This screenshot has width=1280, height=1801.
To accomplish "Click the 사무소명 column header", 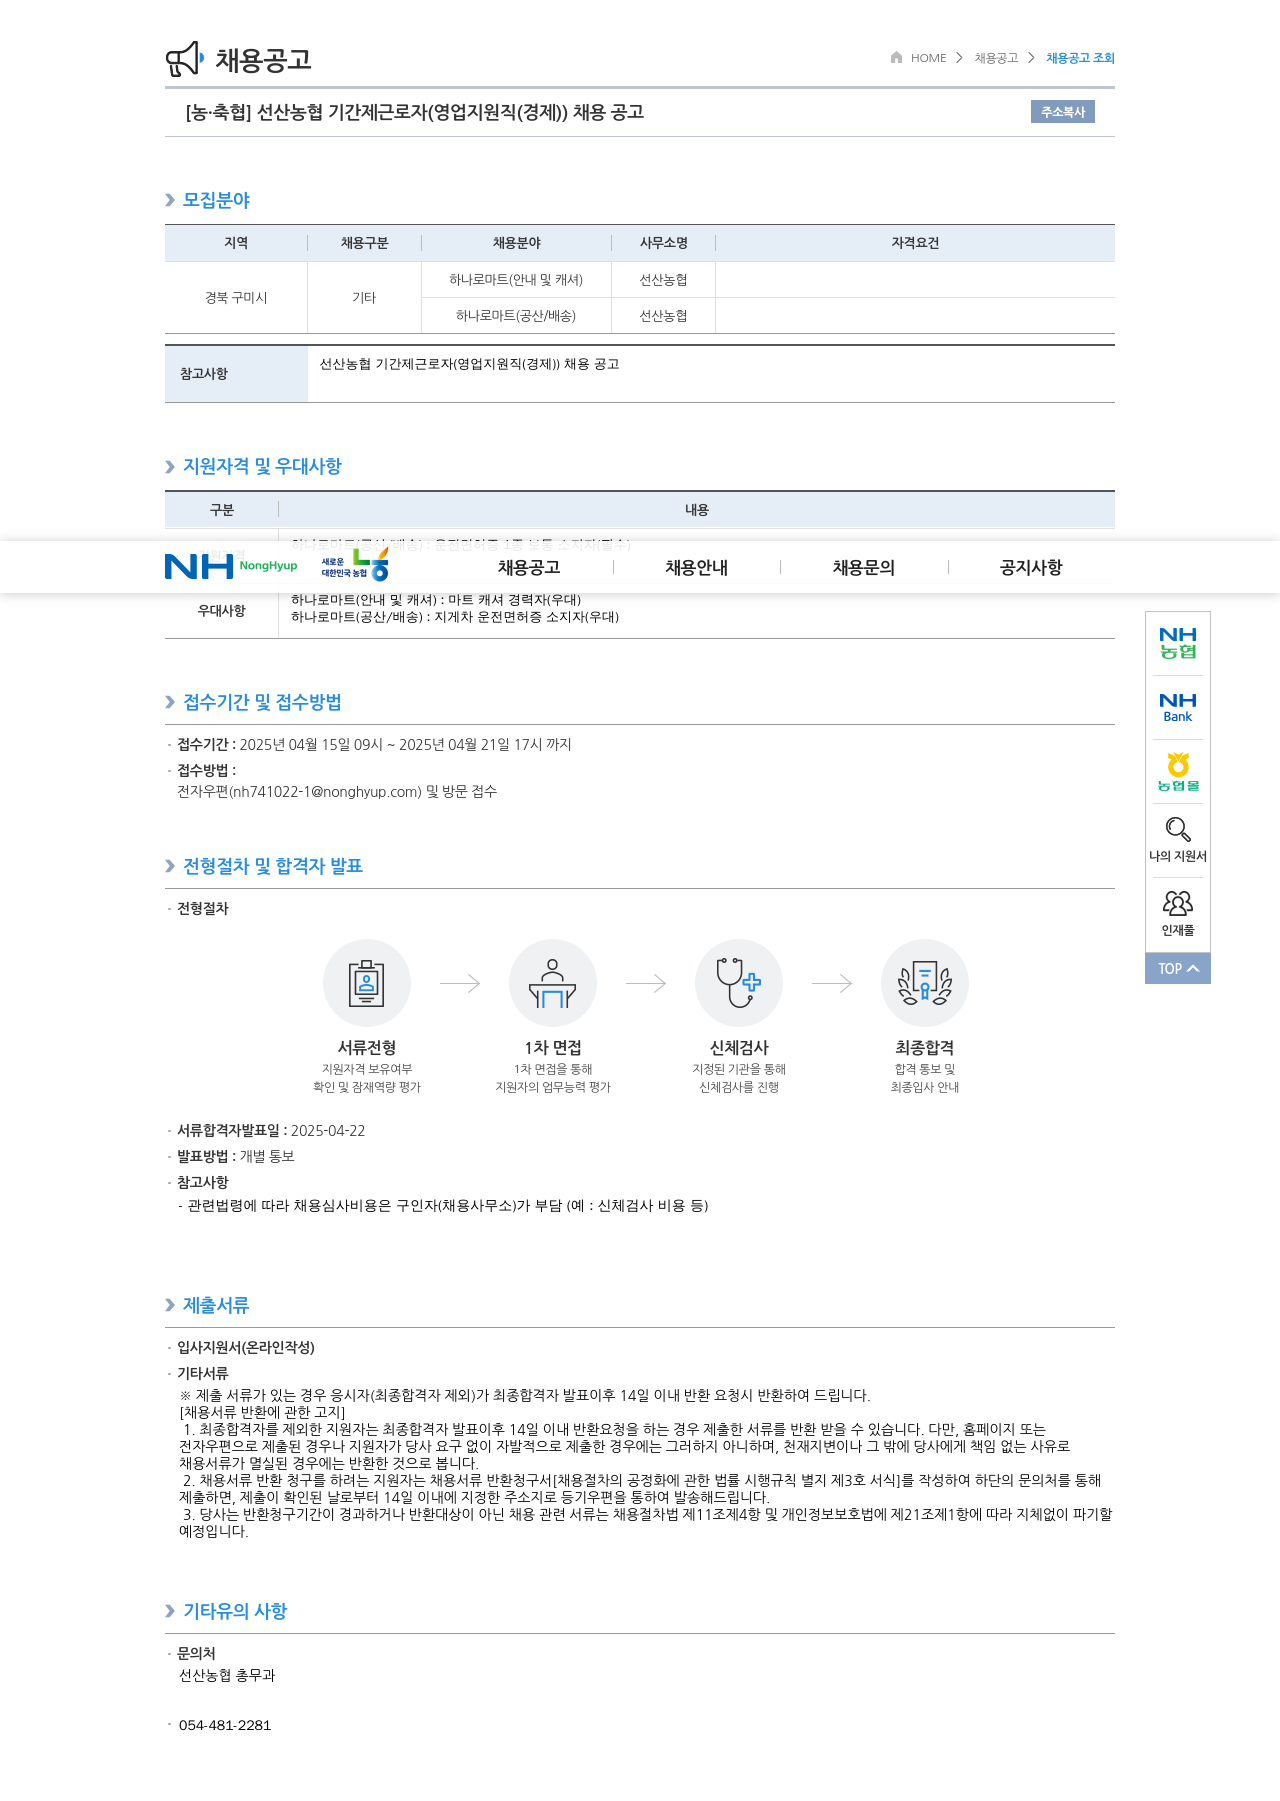I will point(664,243).
